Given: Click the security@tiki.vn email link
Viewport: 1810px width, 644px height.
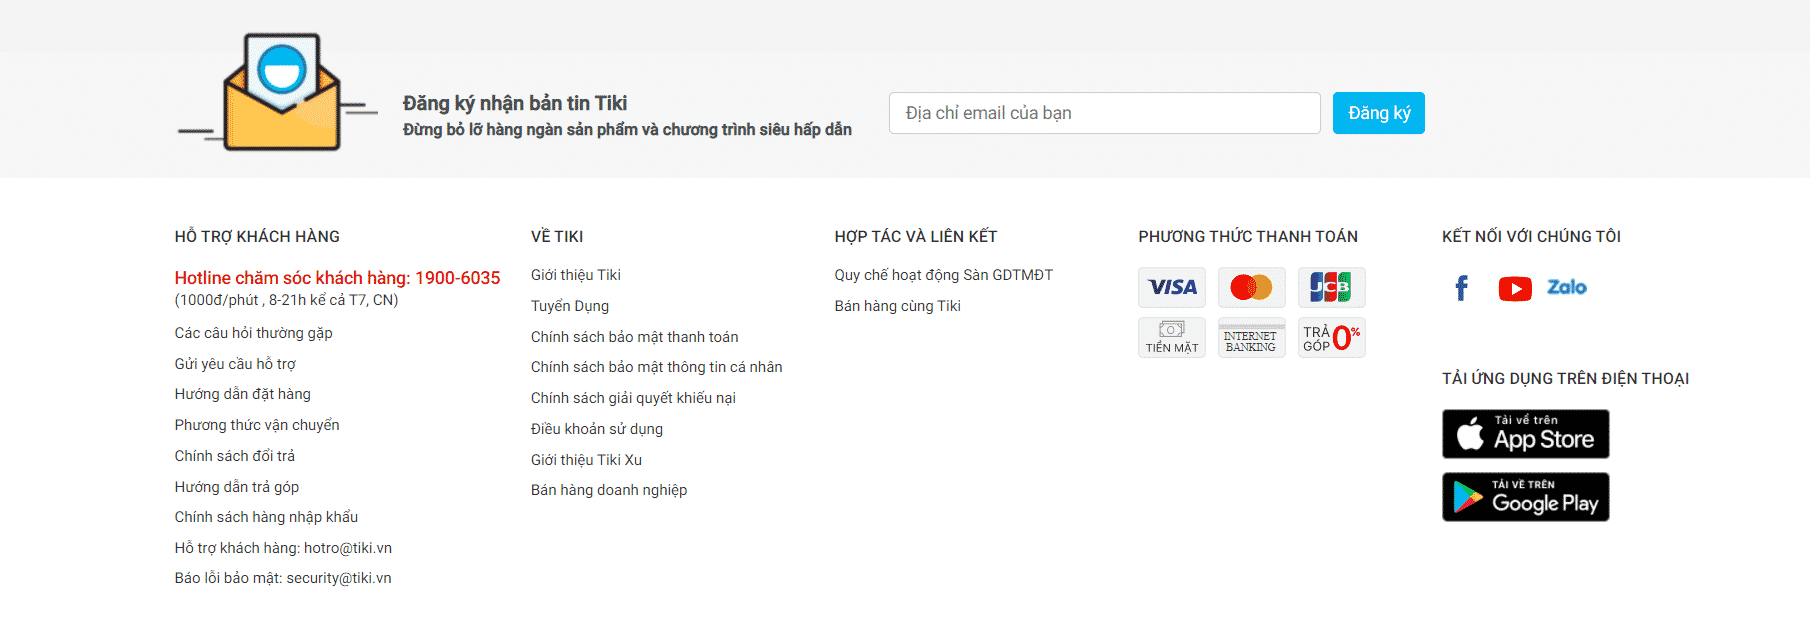Looking at the screenshot, I should (x=339, y=578).
